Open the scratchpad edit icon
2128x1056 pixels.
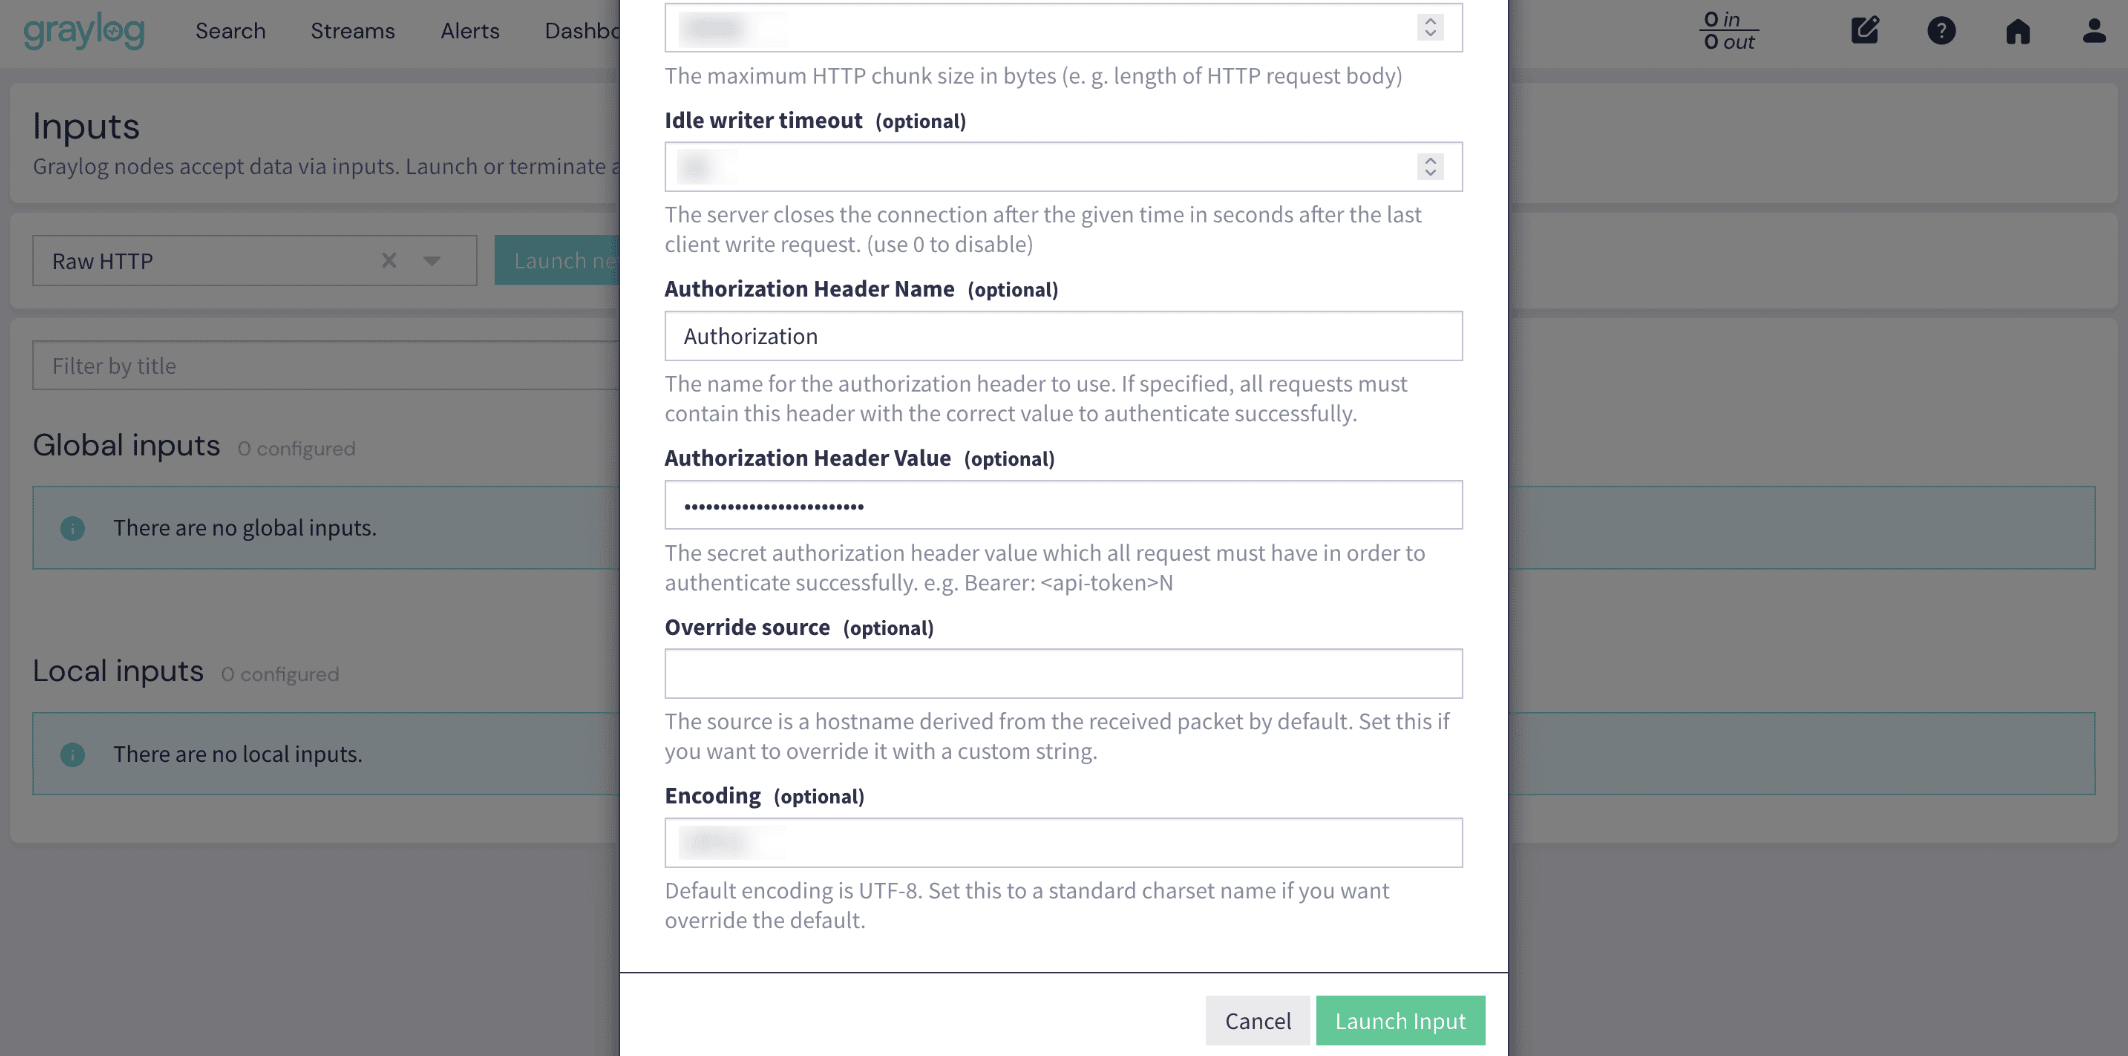[1865, 31]
